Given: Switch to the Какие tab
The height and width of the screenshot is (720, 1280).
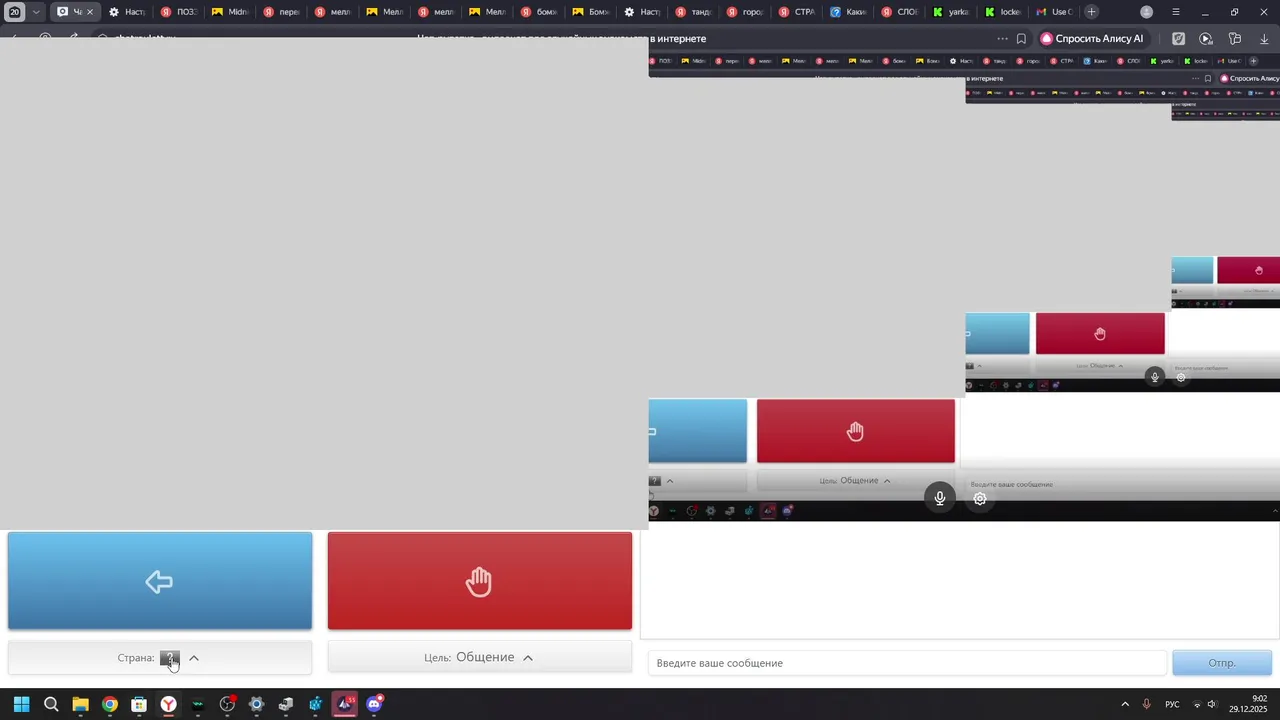Looking at the screenshot, I should tap(847, 12).
